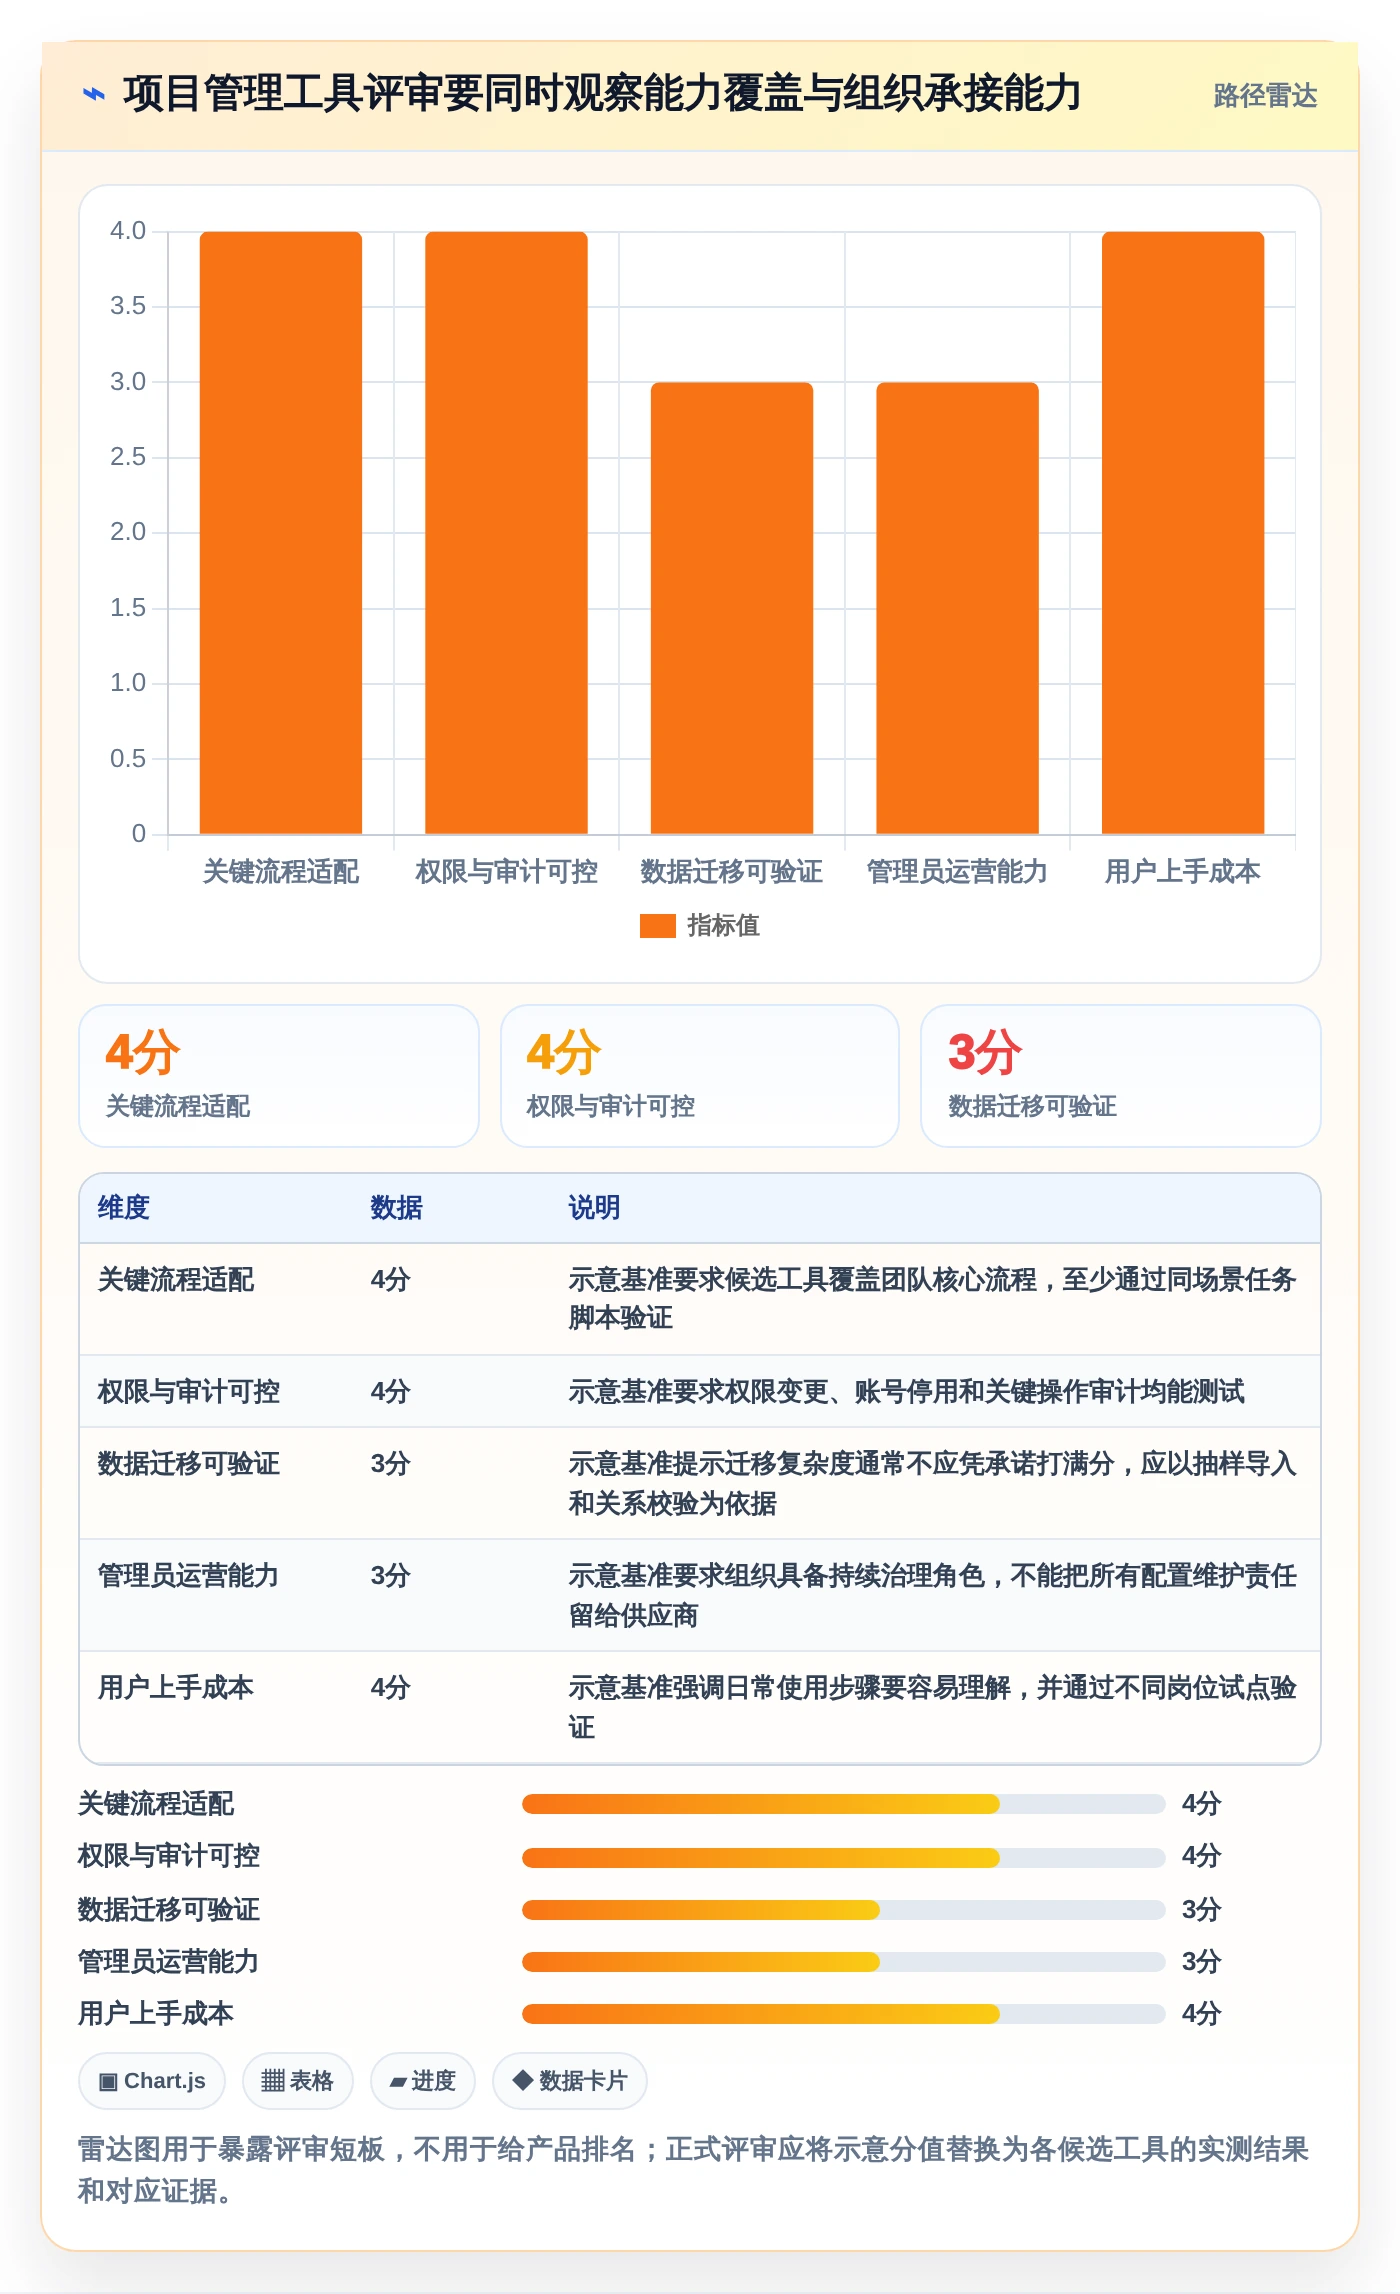The image size is (1400, 2294).
Task: Click the 3分 value beside 管理员运营能力 progress bar
Action: click(x=1202, y=1962)
